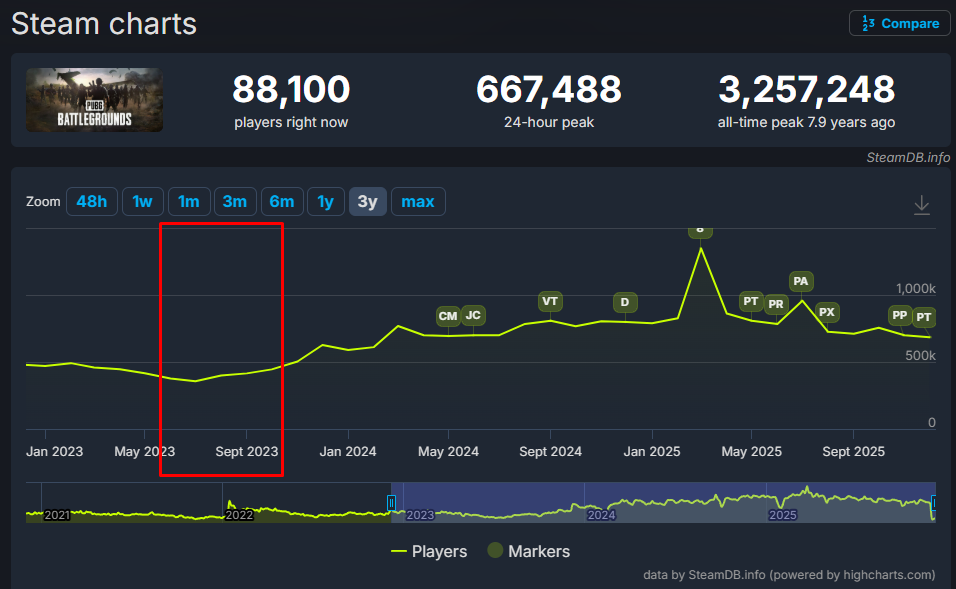
Task: Click the PR chart marker
Action: (776, 304)
